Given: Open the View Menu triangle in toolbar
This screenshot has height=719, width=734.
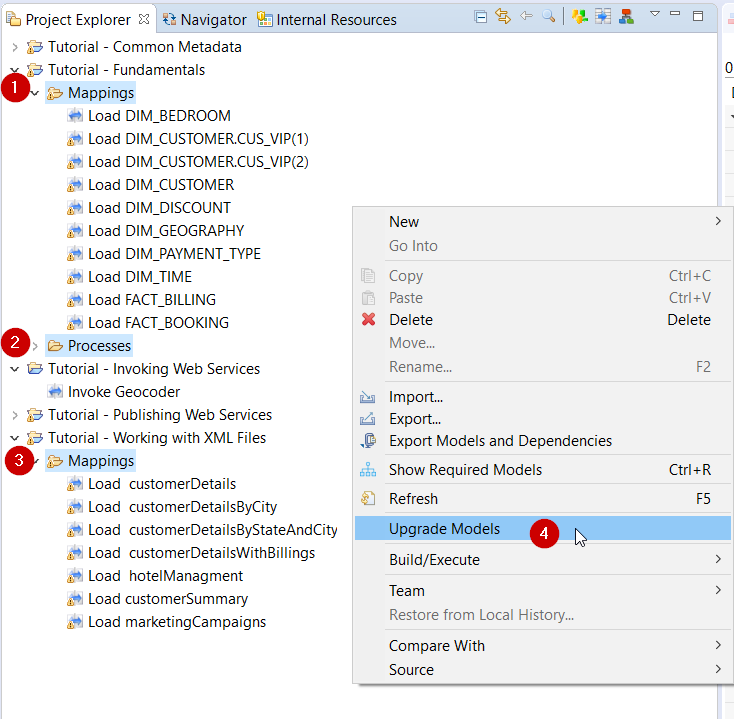Looking at the screenshot, I should 655,14.
